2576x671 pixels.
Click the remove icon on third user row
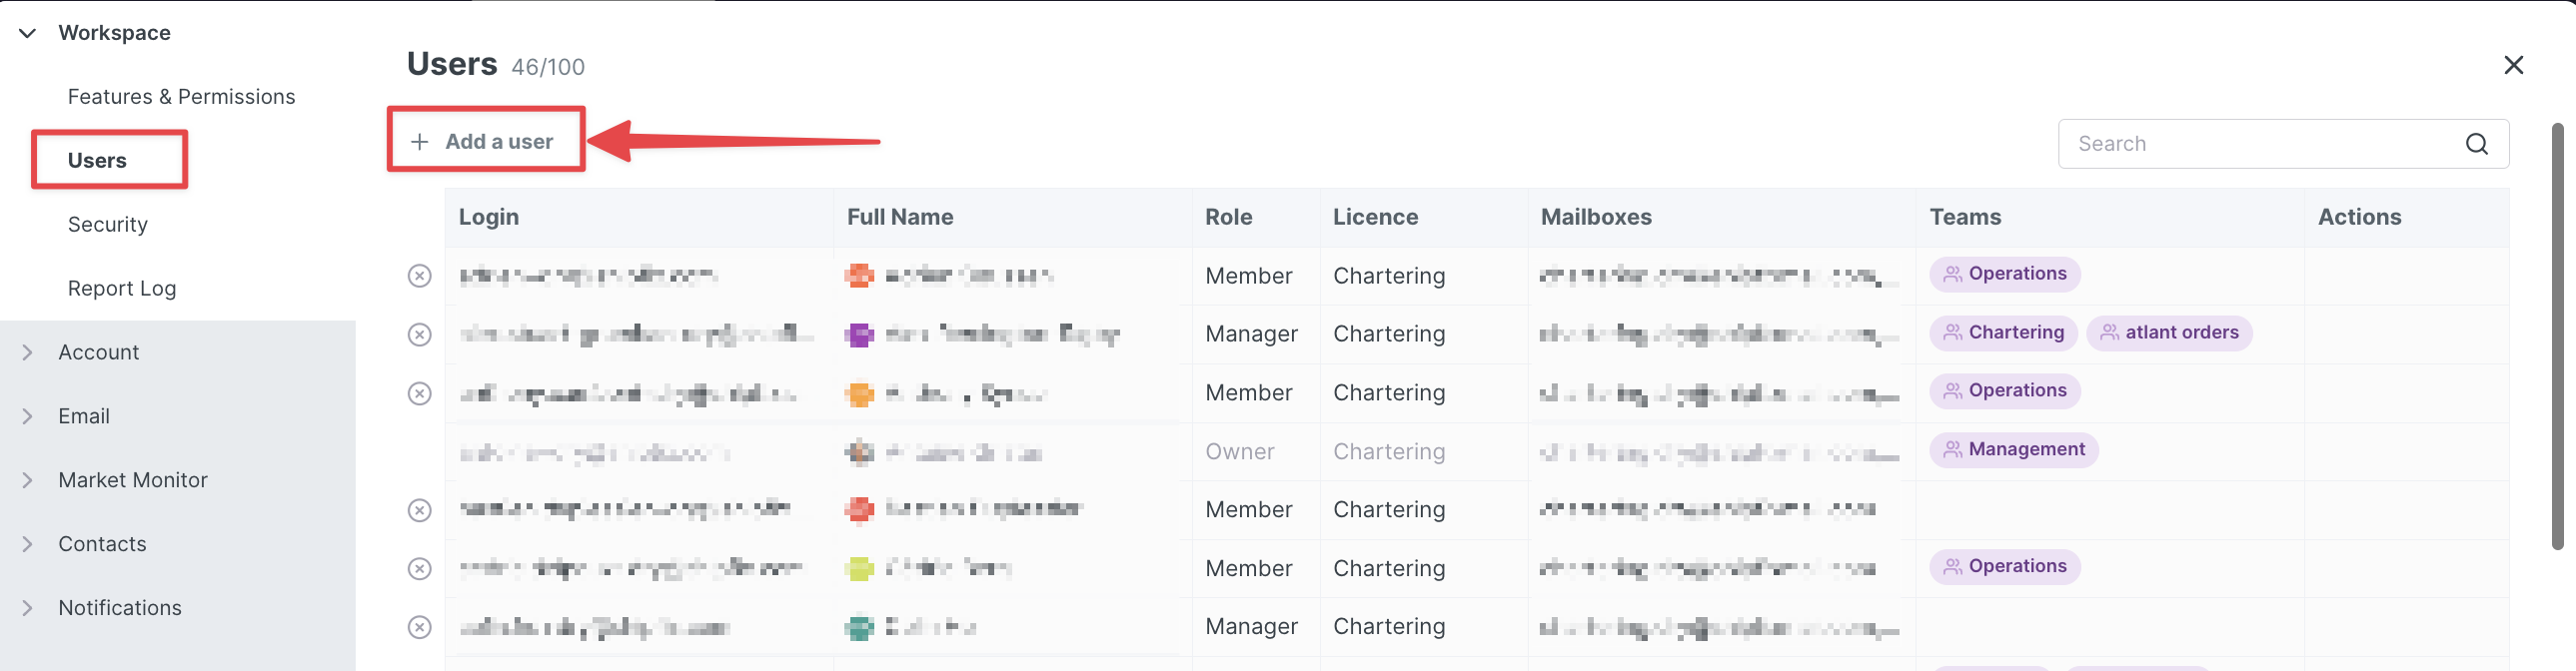(x=419, y=393)
